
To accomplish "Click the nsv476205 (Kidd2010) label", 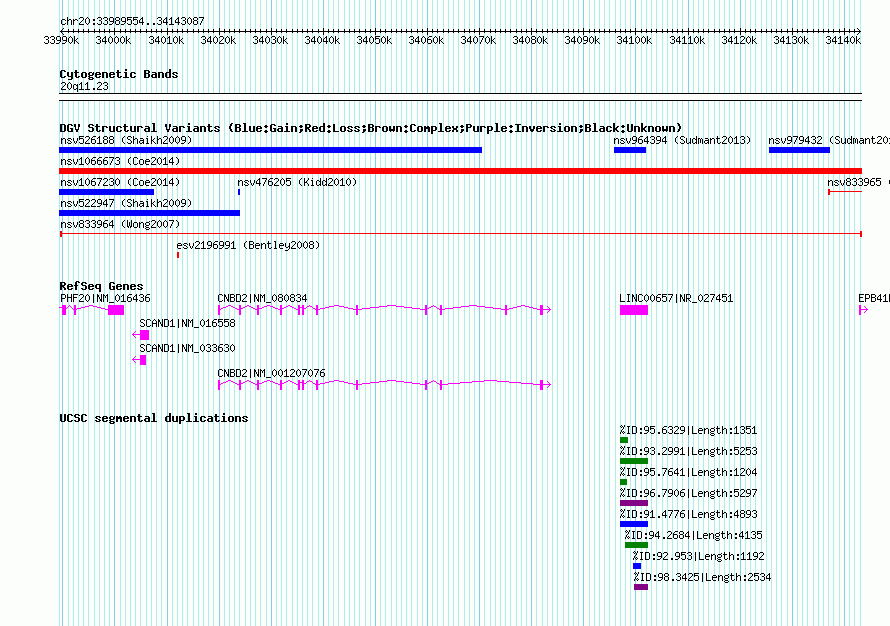I will (297, 182).
